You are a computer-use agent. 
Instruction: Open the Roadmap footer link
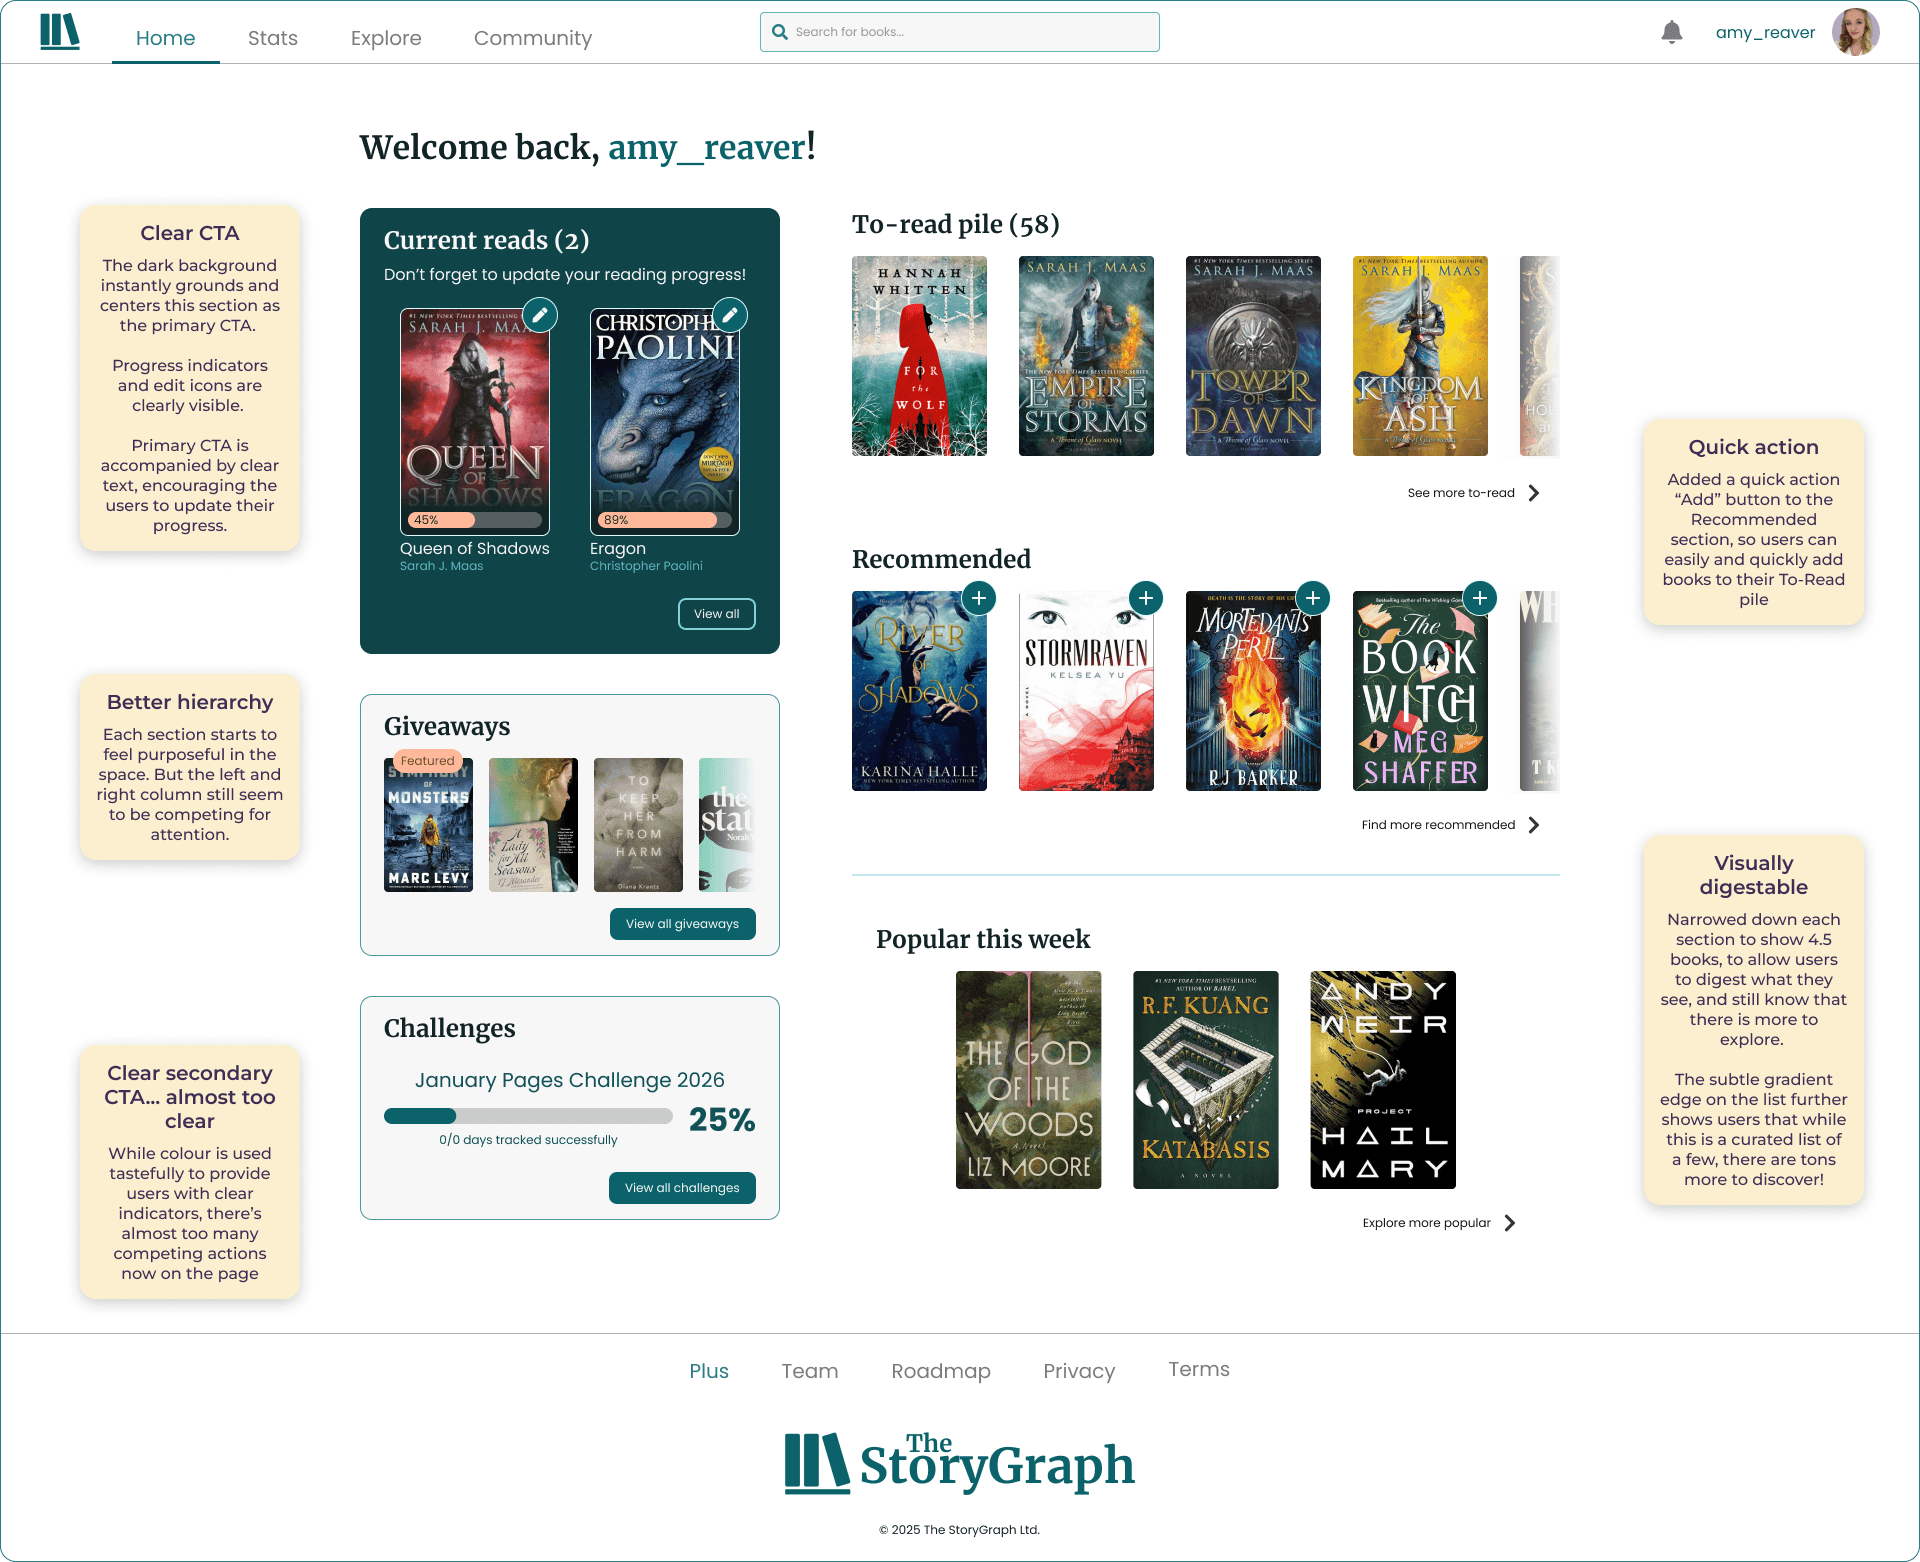pyautogui.click(x=940, y=1371)
